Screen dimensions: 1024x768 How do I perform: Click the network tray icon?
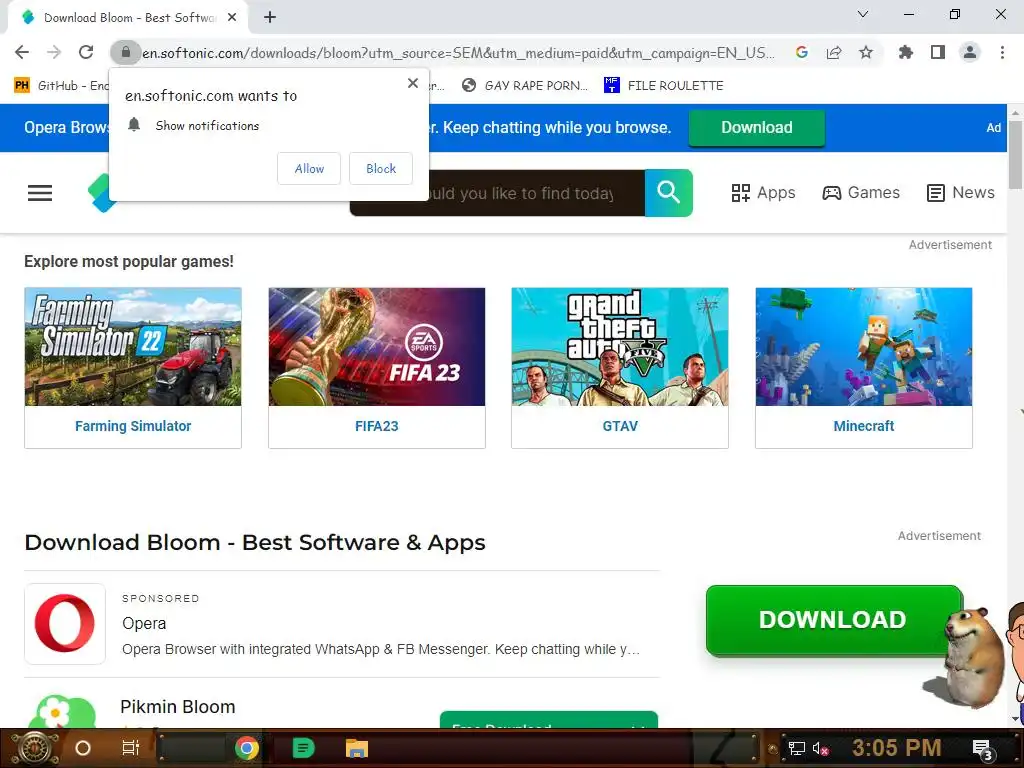point(796,748)
